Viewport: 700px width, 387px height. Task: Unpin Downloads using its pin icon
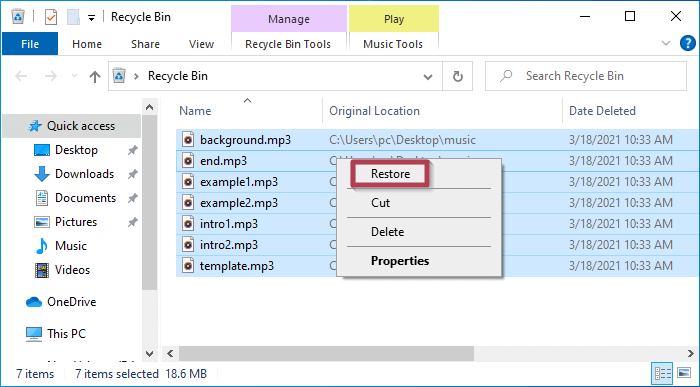tap(133, 175)
